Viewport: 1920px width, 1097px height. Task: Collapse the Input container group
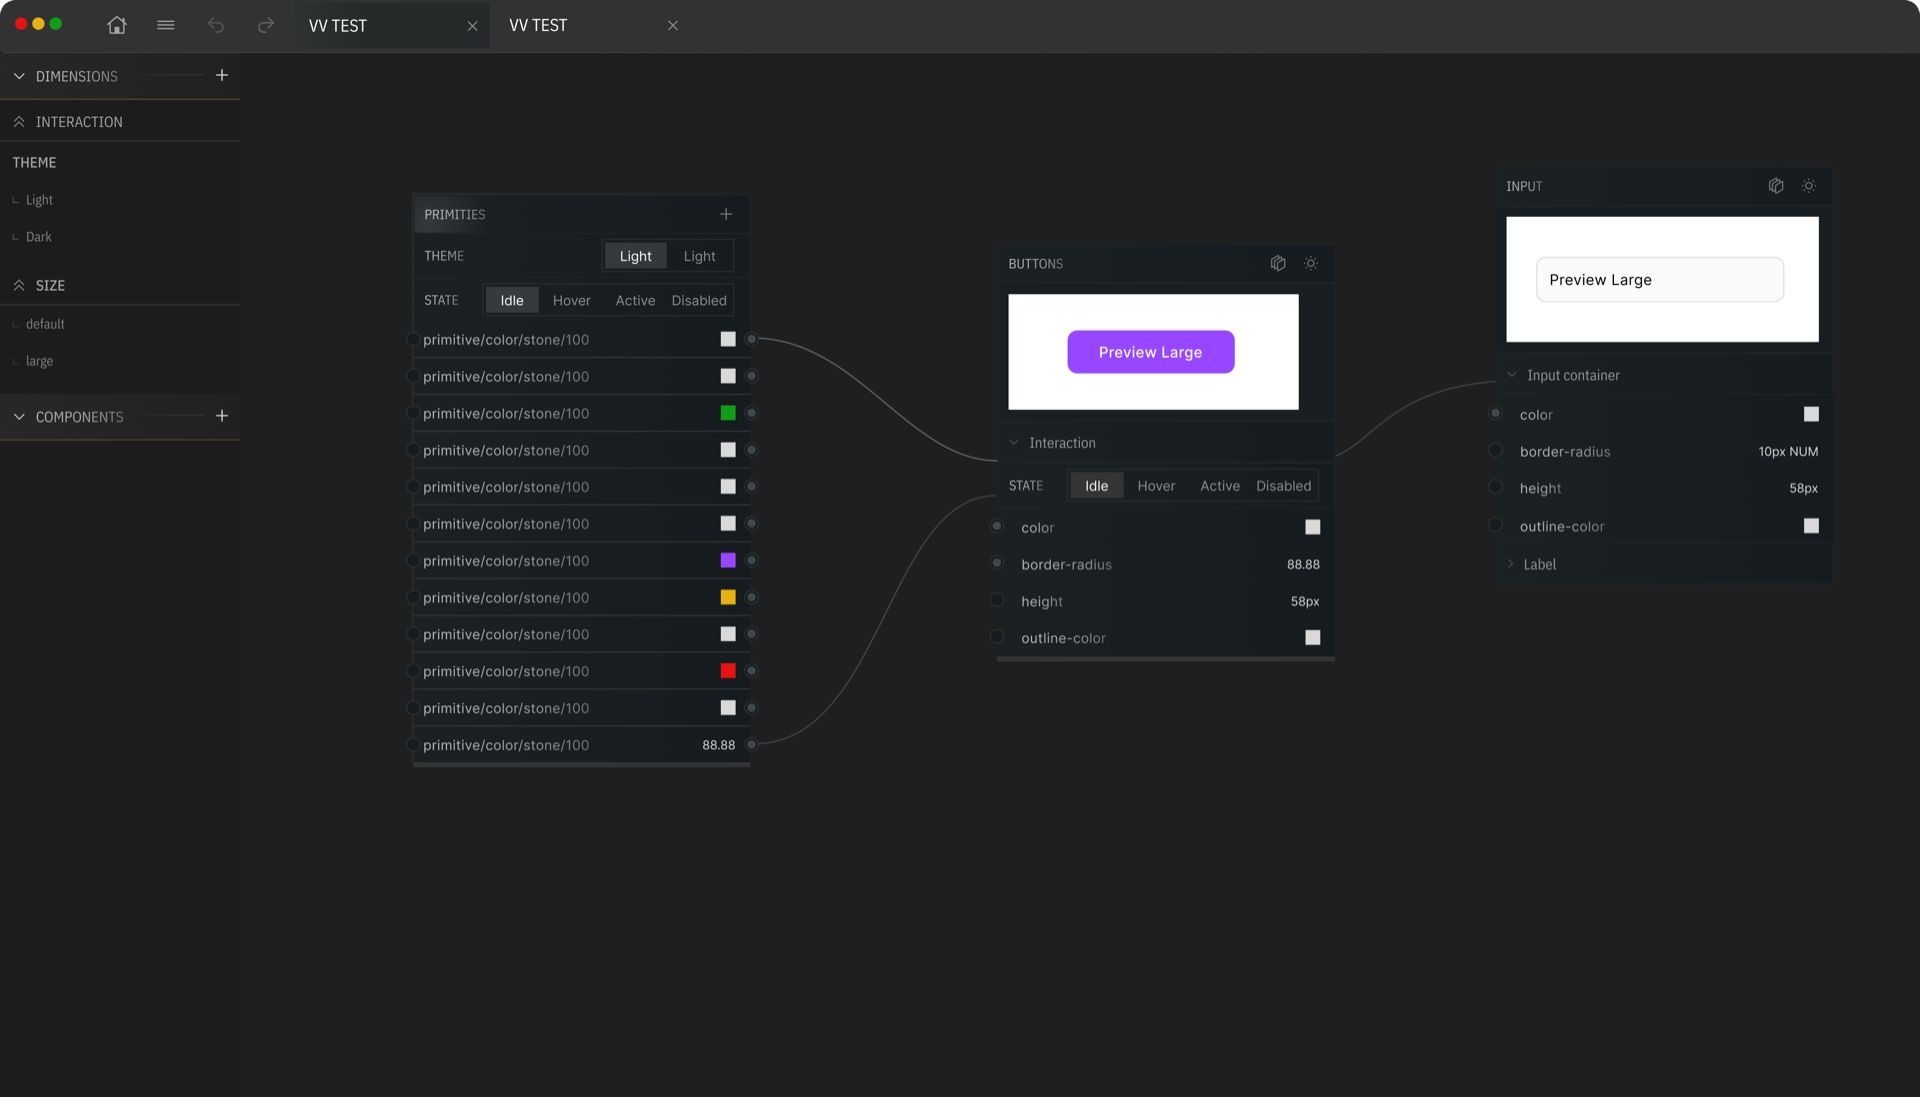point(1512,375)
